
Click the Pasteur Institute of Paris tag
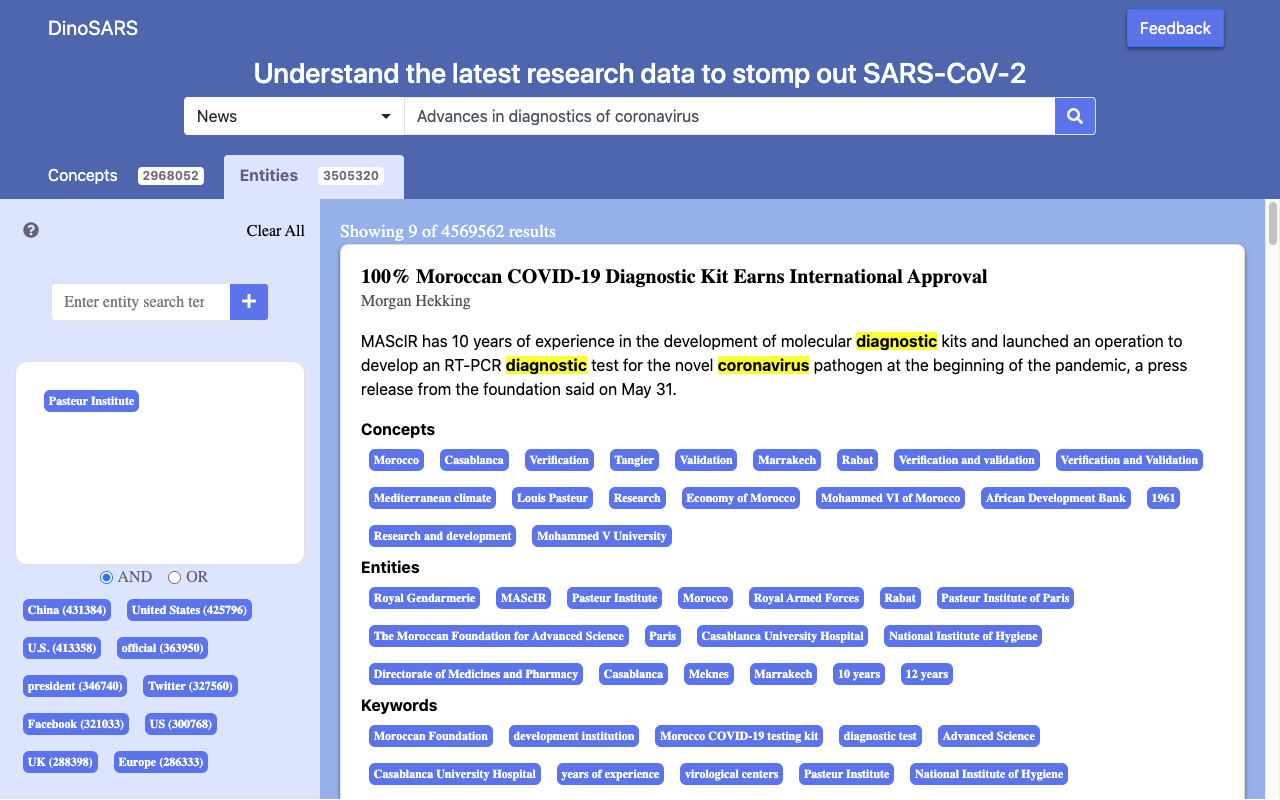click(x=1005, y=598)
